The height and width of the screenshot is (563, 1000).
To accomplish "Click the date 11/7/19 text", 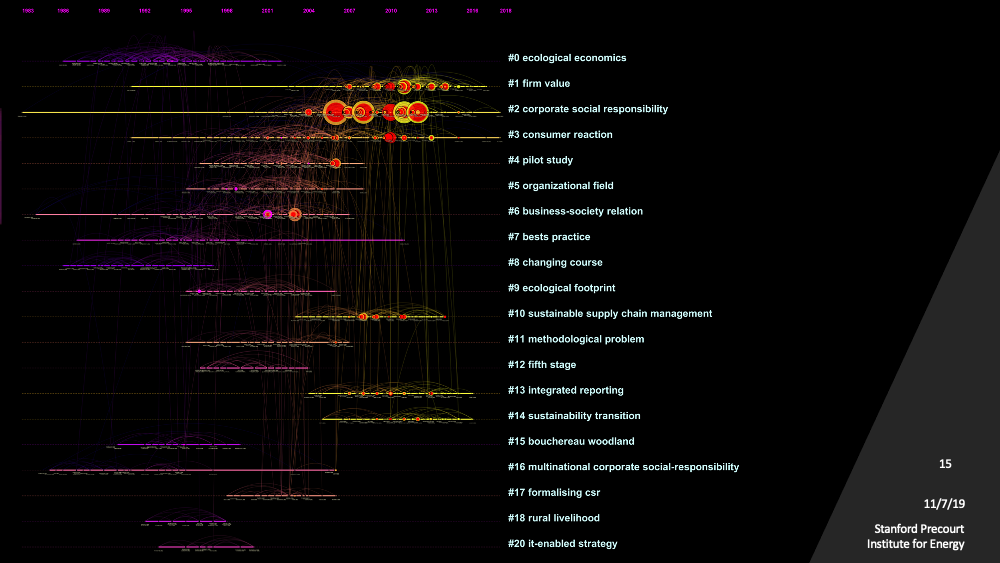I will (x=944, y=504).
